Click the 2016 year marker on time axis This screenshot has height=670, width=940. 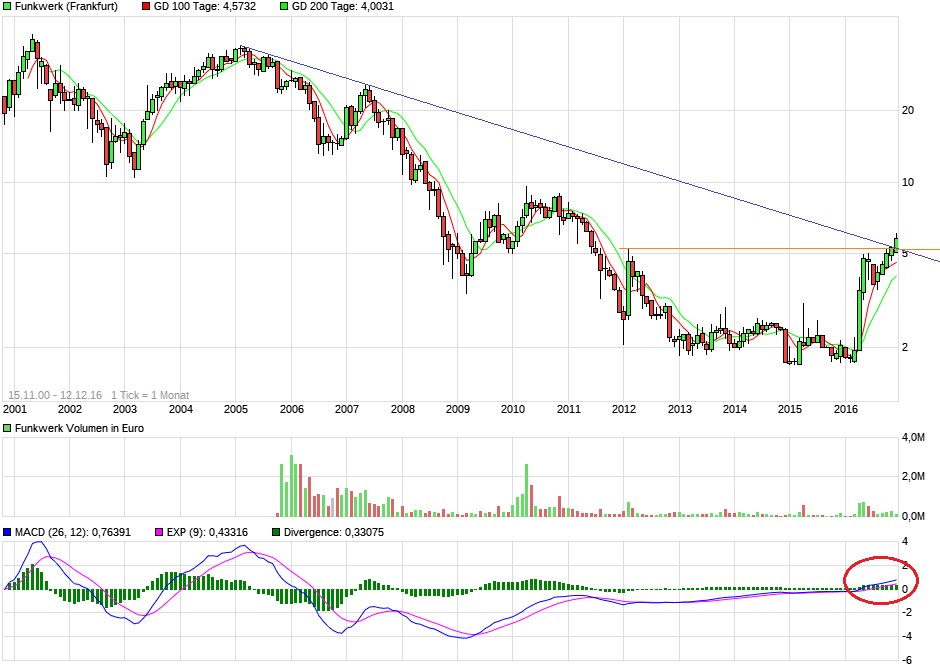(845, 409)
